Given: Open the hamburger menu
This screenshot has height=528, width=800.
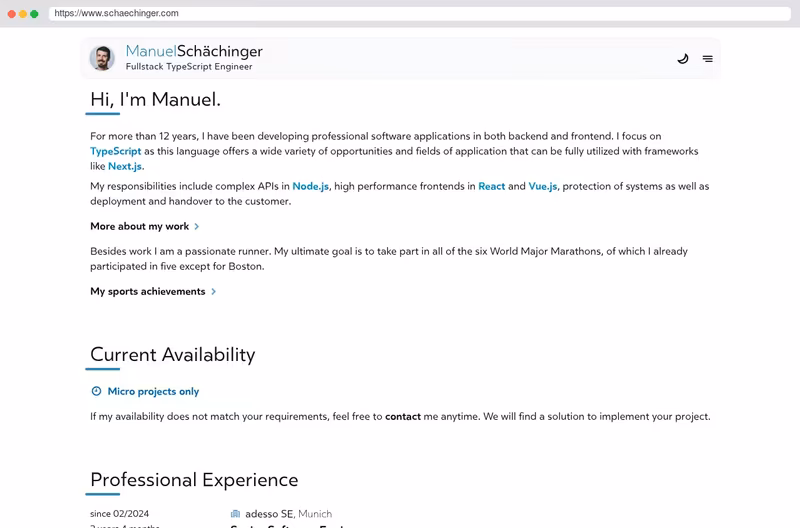Looking at the screenshot, I should point(708,59).
